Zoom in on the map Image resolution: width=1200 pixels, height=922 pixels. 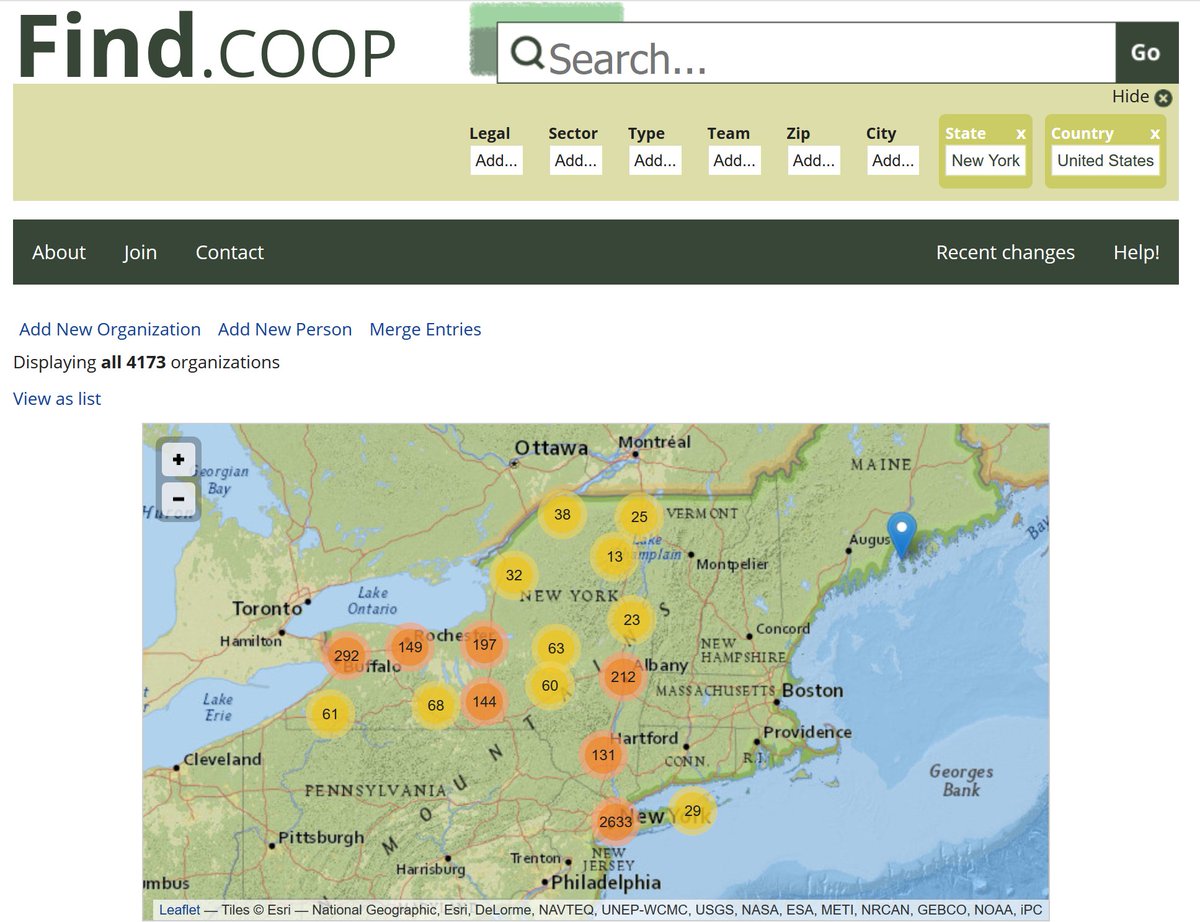point(177,459)
